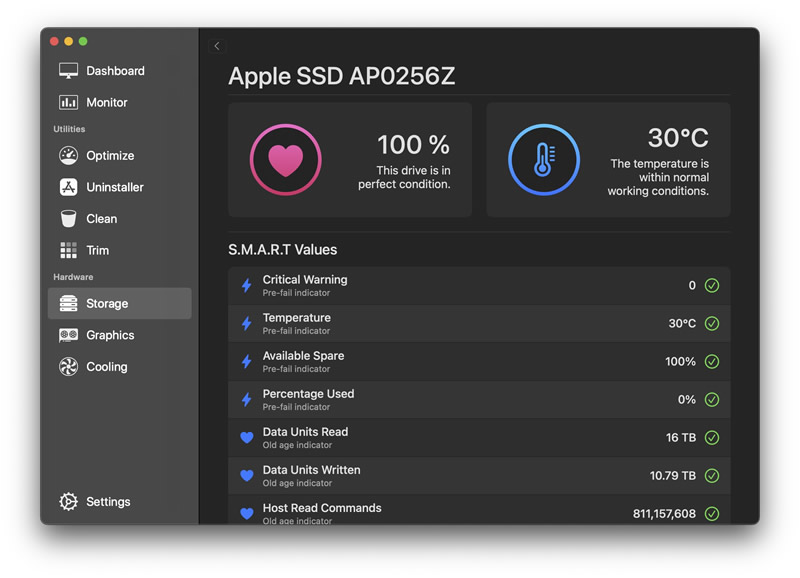Click the Available Spare lightning icon
The image size is (800, 578).
coord(247,362)
